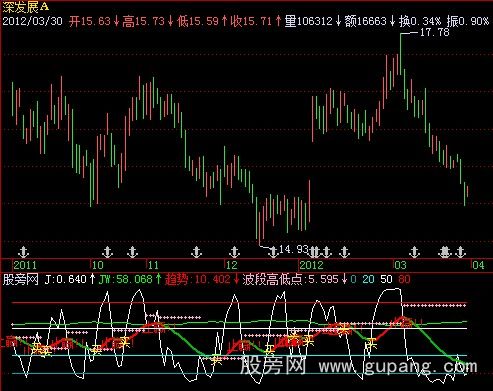Select the 2012 year axis label

tap(311, 265)
